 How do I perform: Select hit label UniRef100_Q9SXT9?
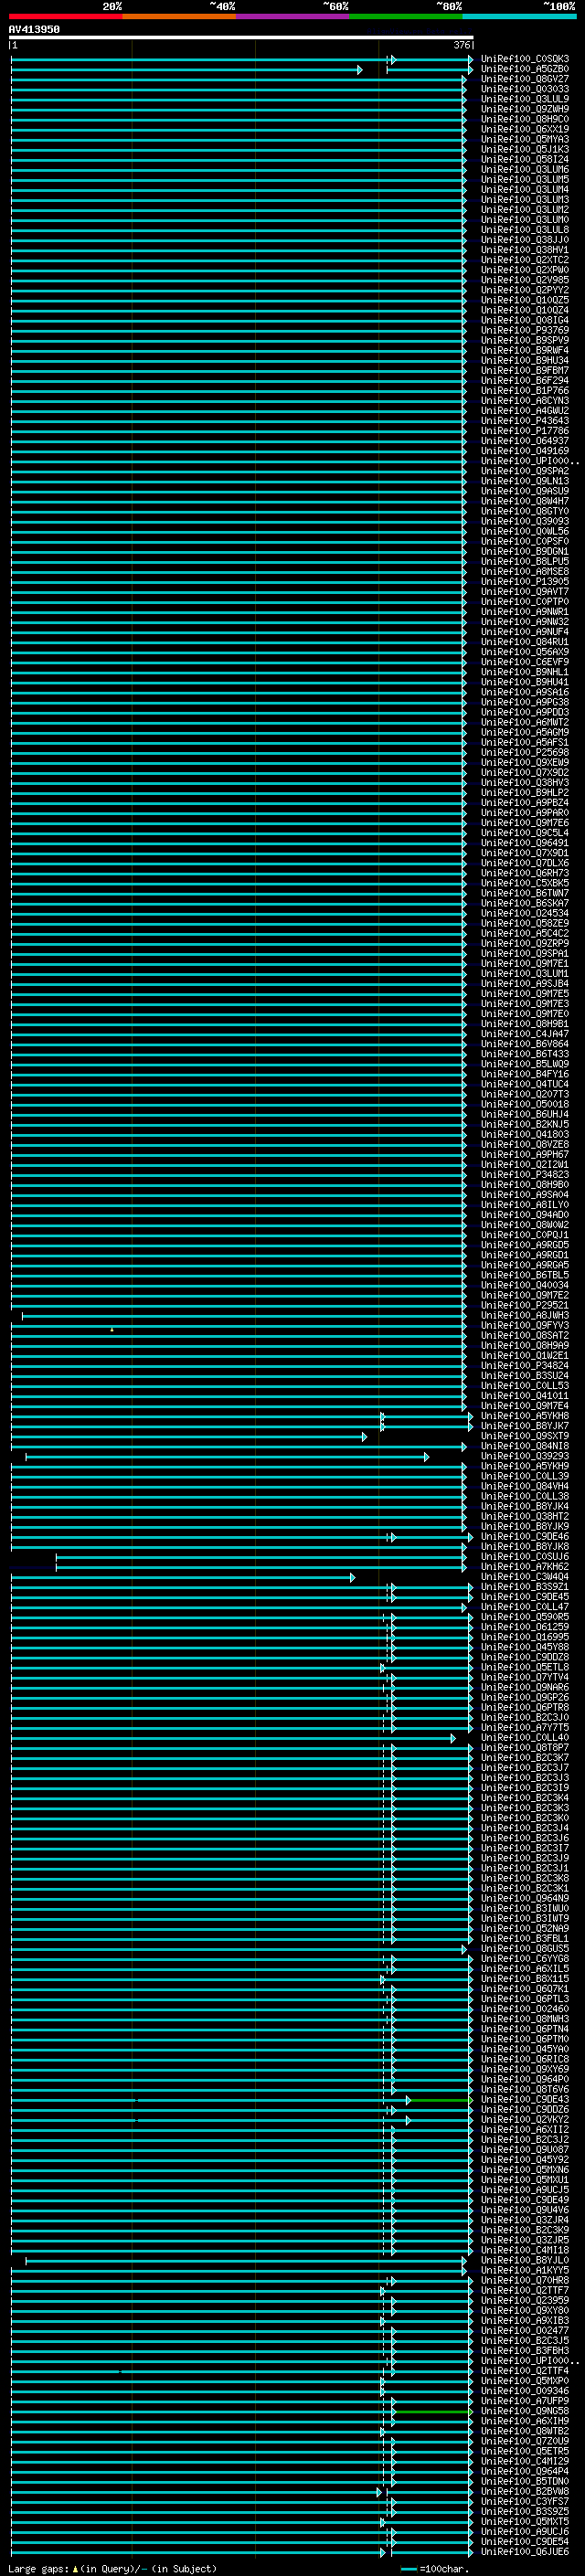click(x=525, y=1436)
